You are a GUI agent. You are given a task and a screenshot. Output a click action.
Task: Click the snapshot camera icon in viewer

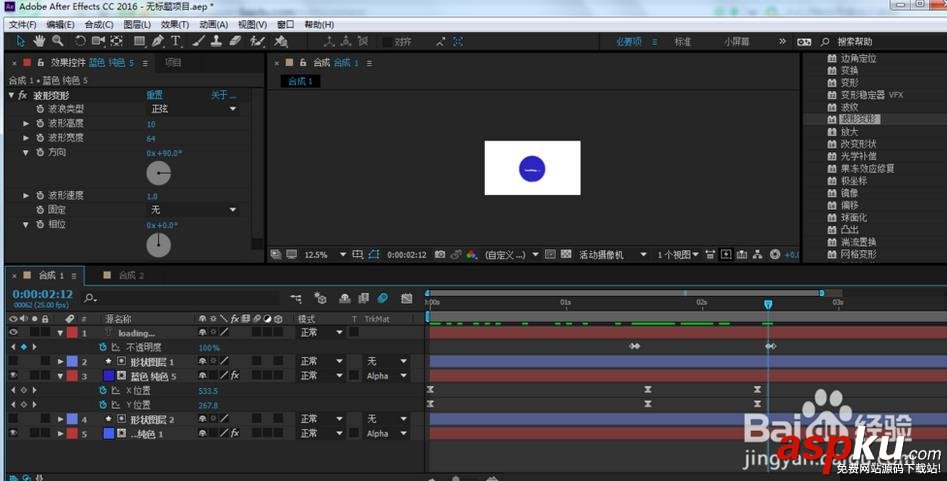point(440,254)
